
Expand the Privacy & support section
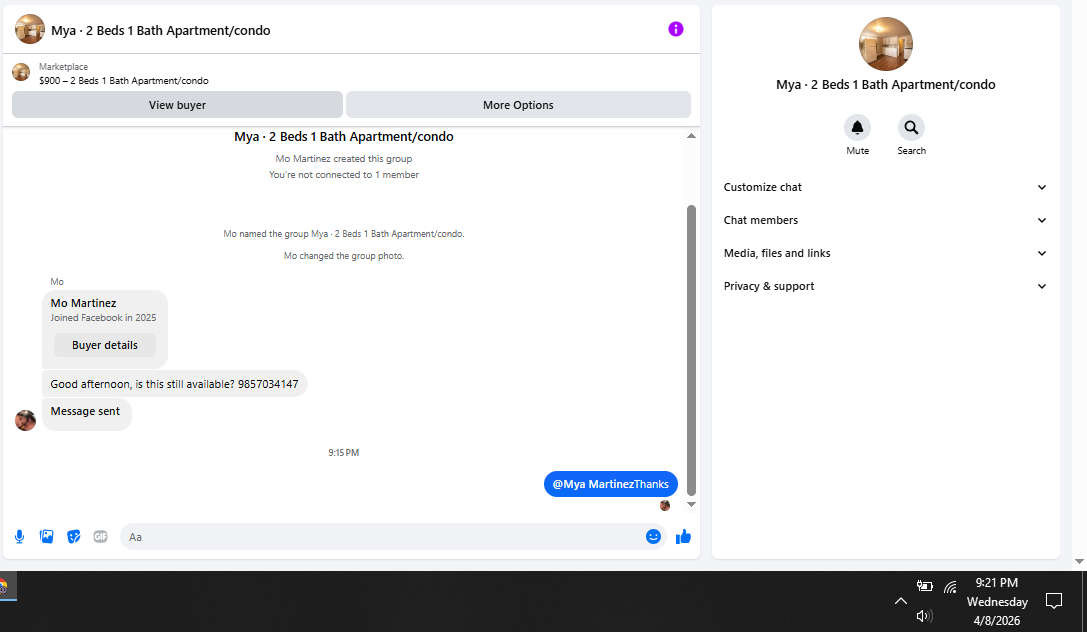(x=885, y=286)
